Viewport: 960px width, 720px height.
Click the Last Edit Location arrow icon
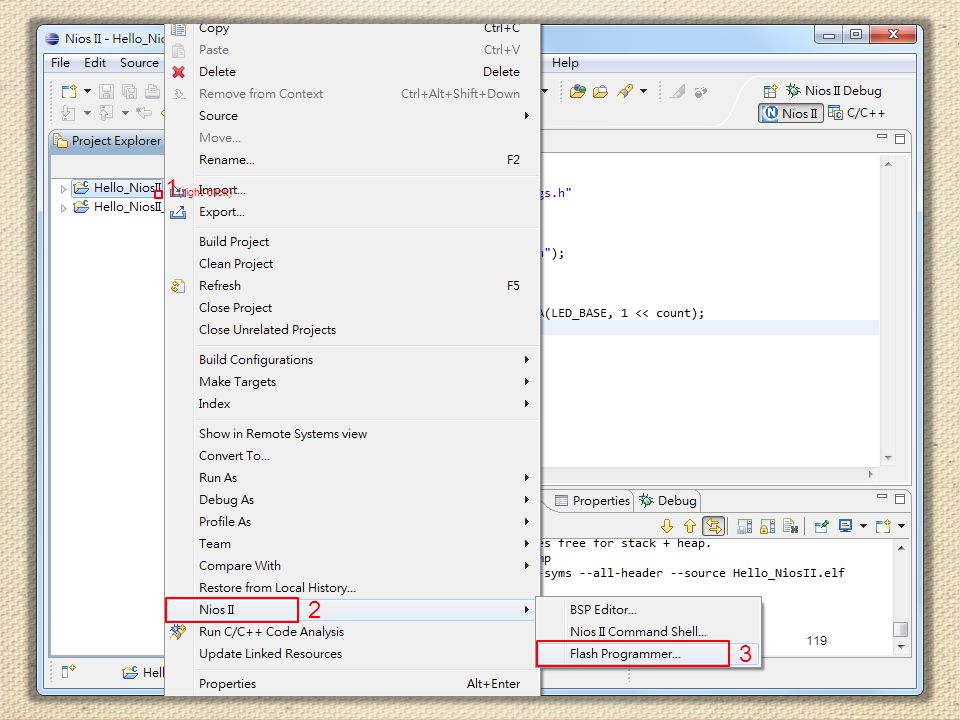(144, 113)
